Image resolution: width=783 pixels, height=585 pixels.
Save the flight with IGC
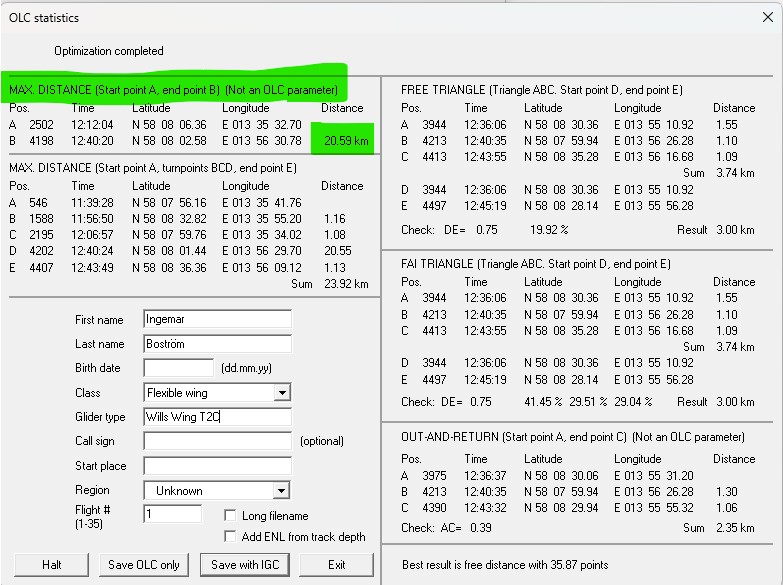coord(245,565)
